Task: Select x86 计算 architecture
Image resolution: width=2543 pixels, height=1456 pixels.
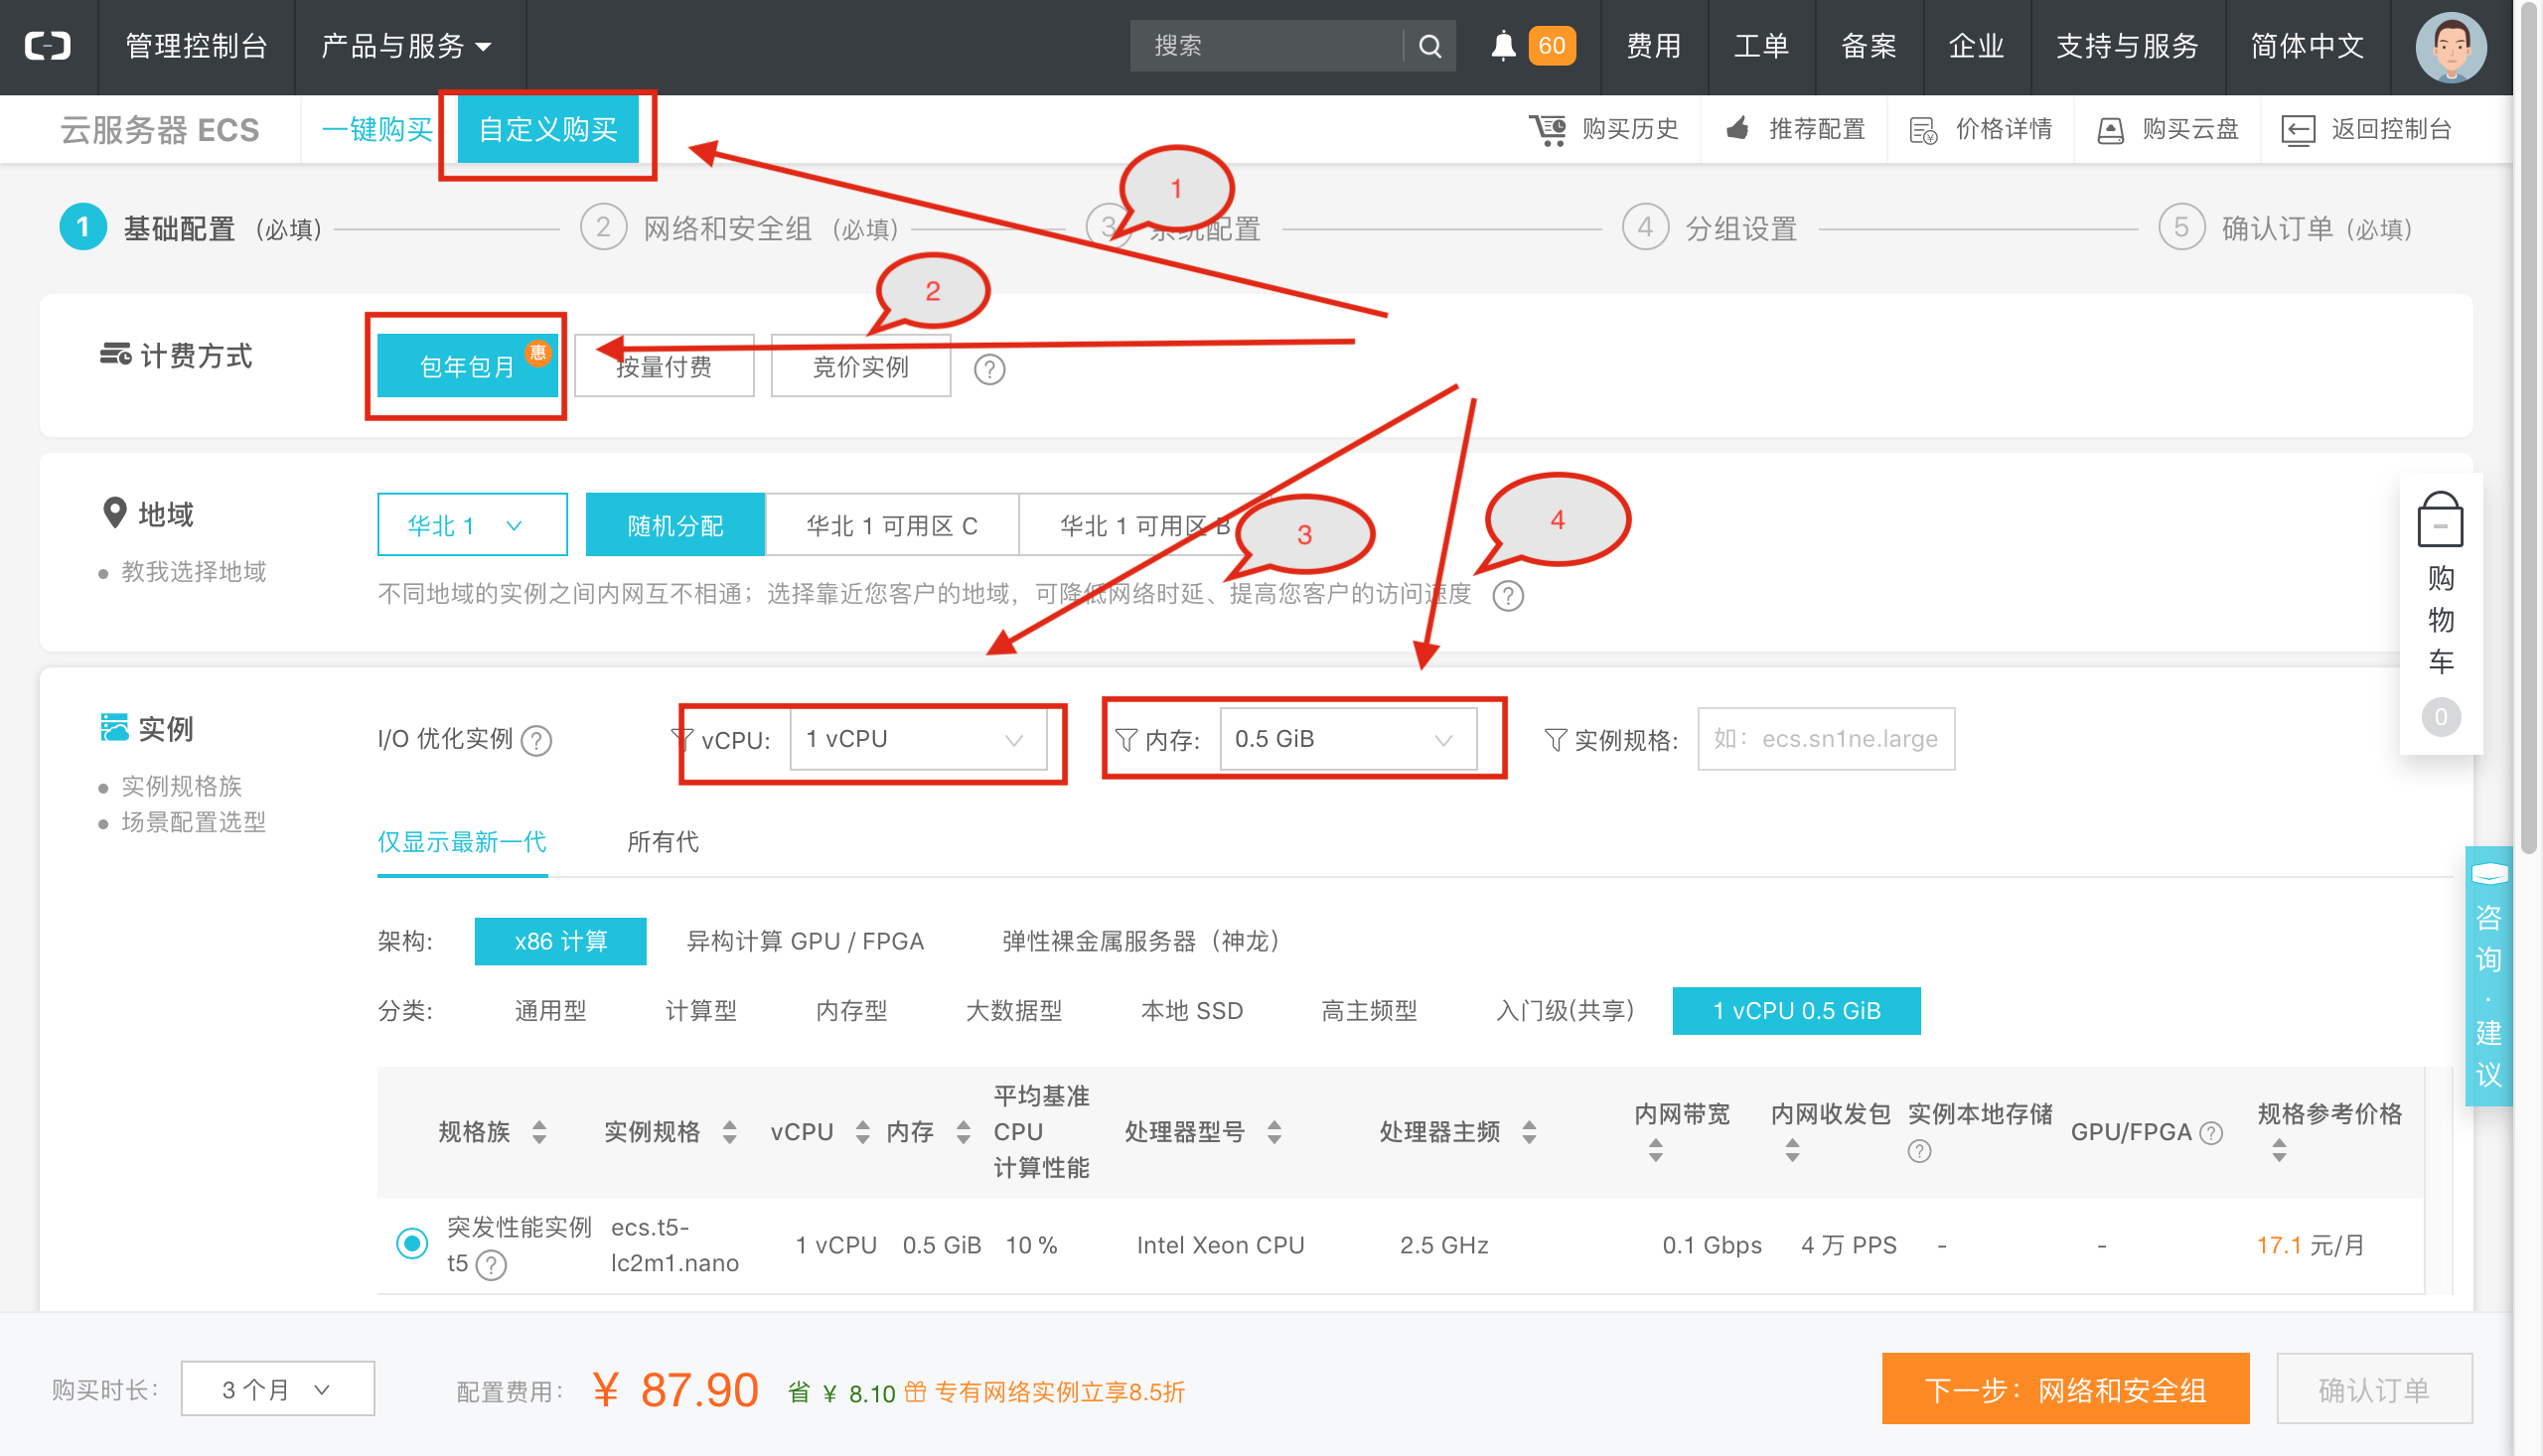Action: (x=560, y=942)
